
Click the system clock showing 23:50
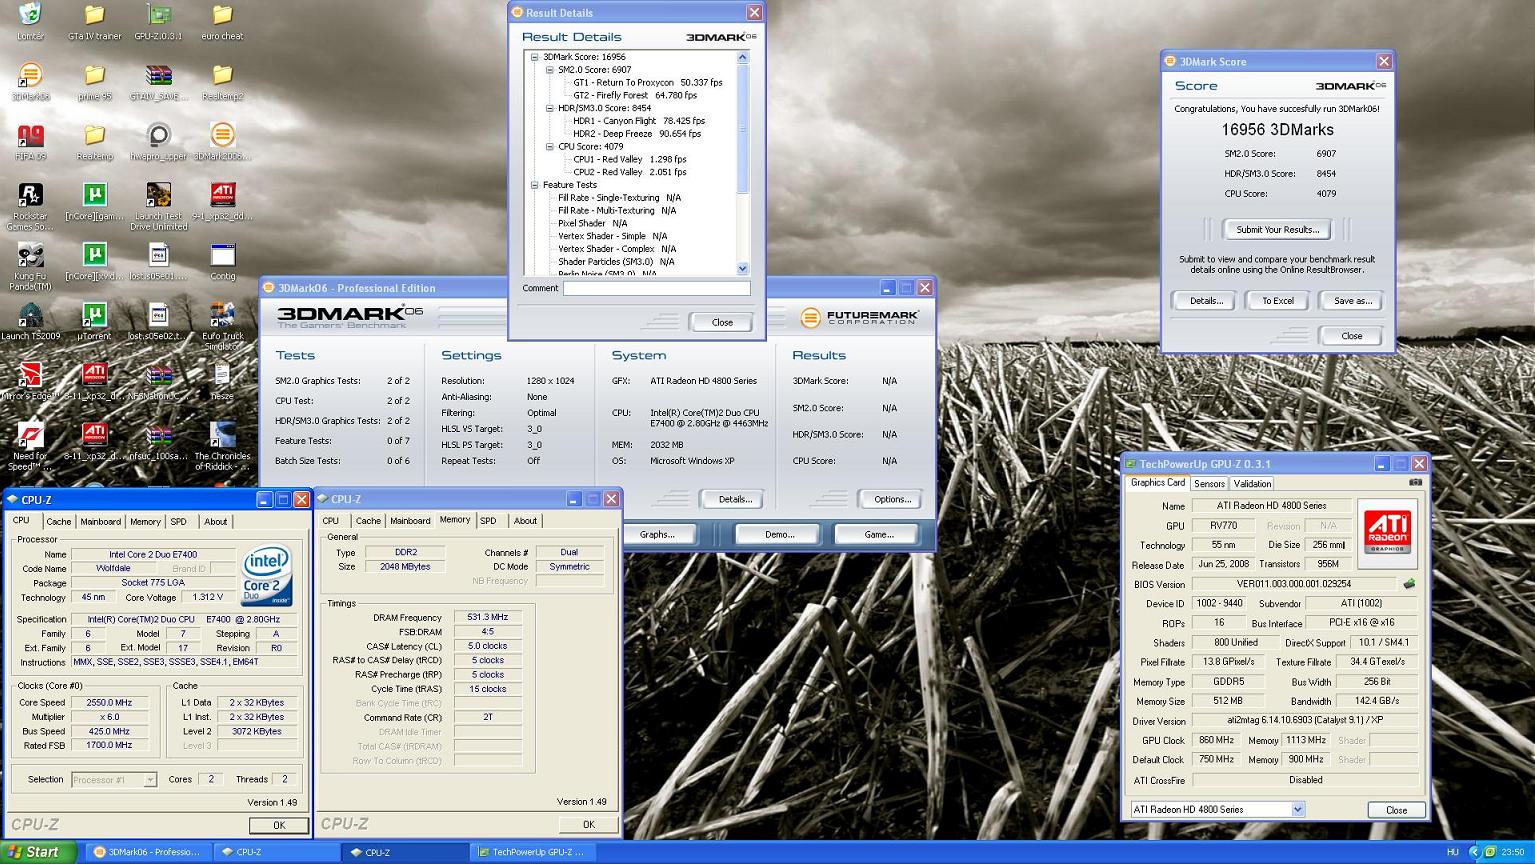1512,852
